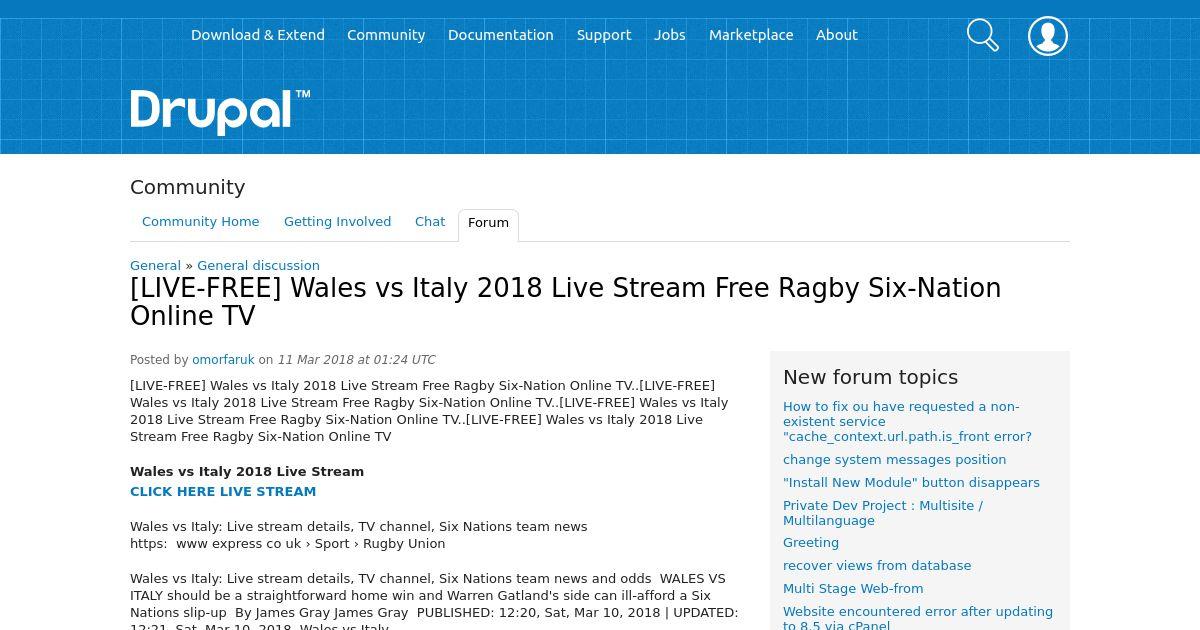1200x630 pixels.
Task: Open the user account icon
Action: [1047, 35]
